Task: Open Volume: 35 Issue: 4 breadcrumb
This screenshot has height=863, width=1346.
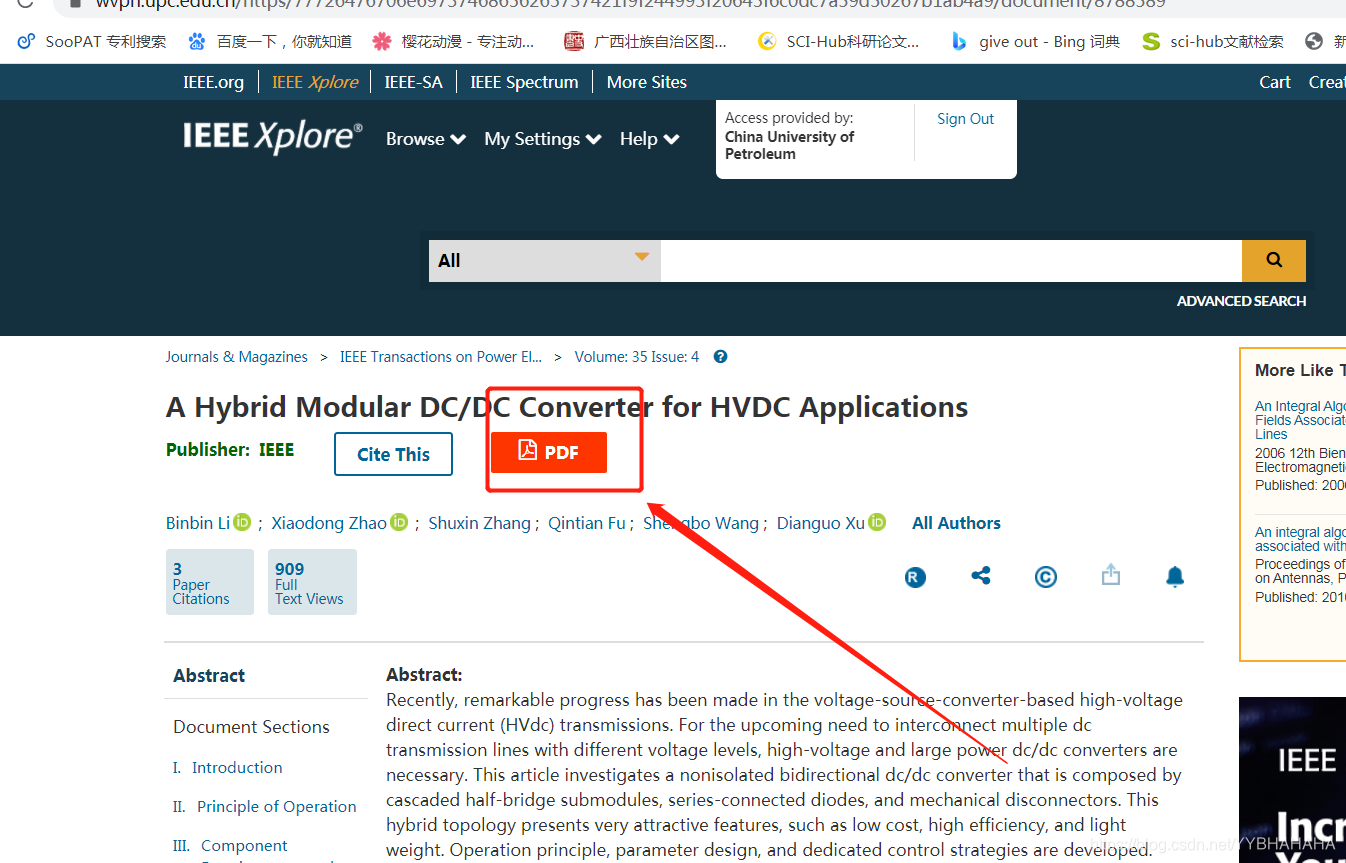Action: [x=637, y=357]
